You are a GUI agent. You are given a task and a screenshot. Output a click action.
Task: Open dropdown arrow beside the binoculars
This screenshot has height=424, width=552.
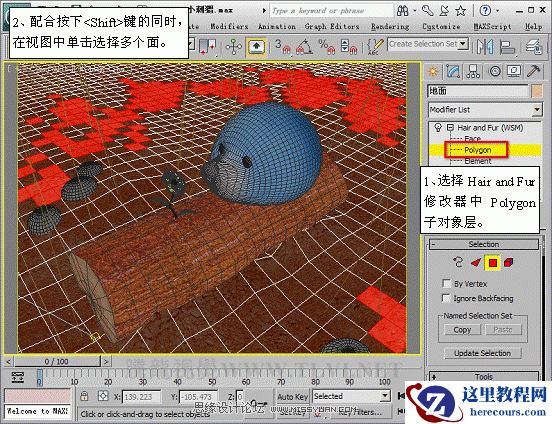click(414, 11)
